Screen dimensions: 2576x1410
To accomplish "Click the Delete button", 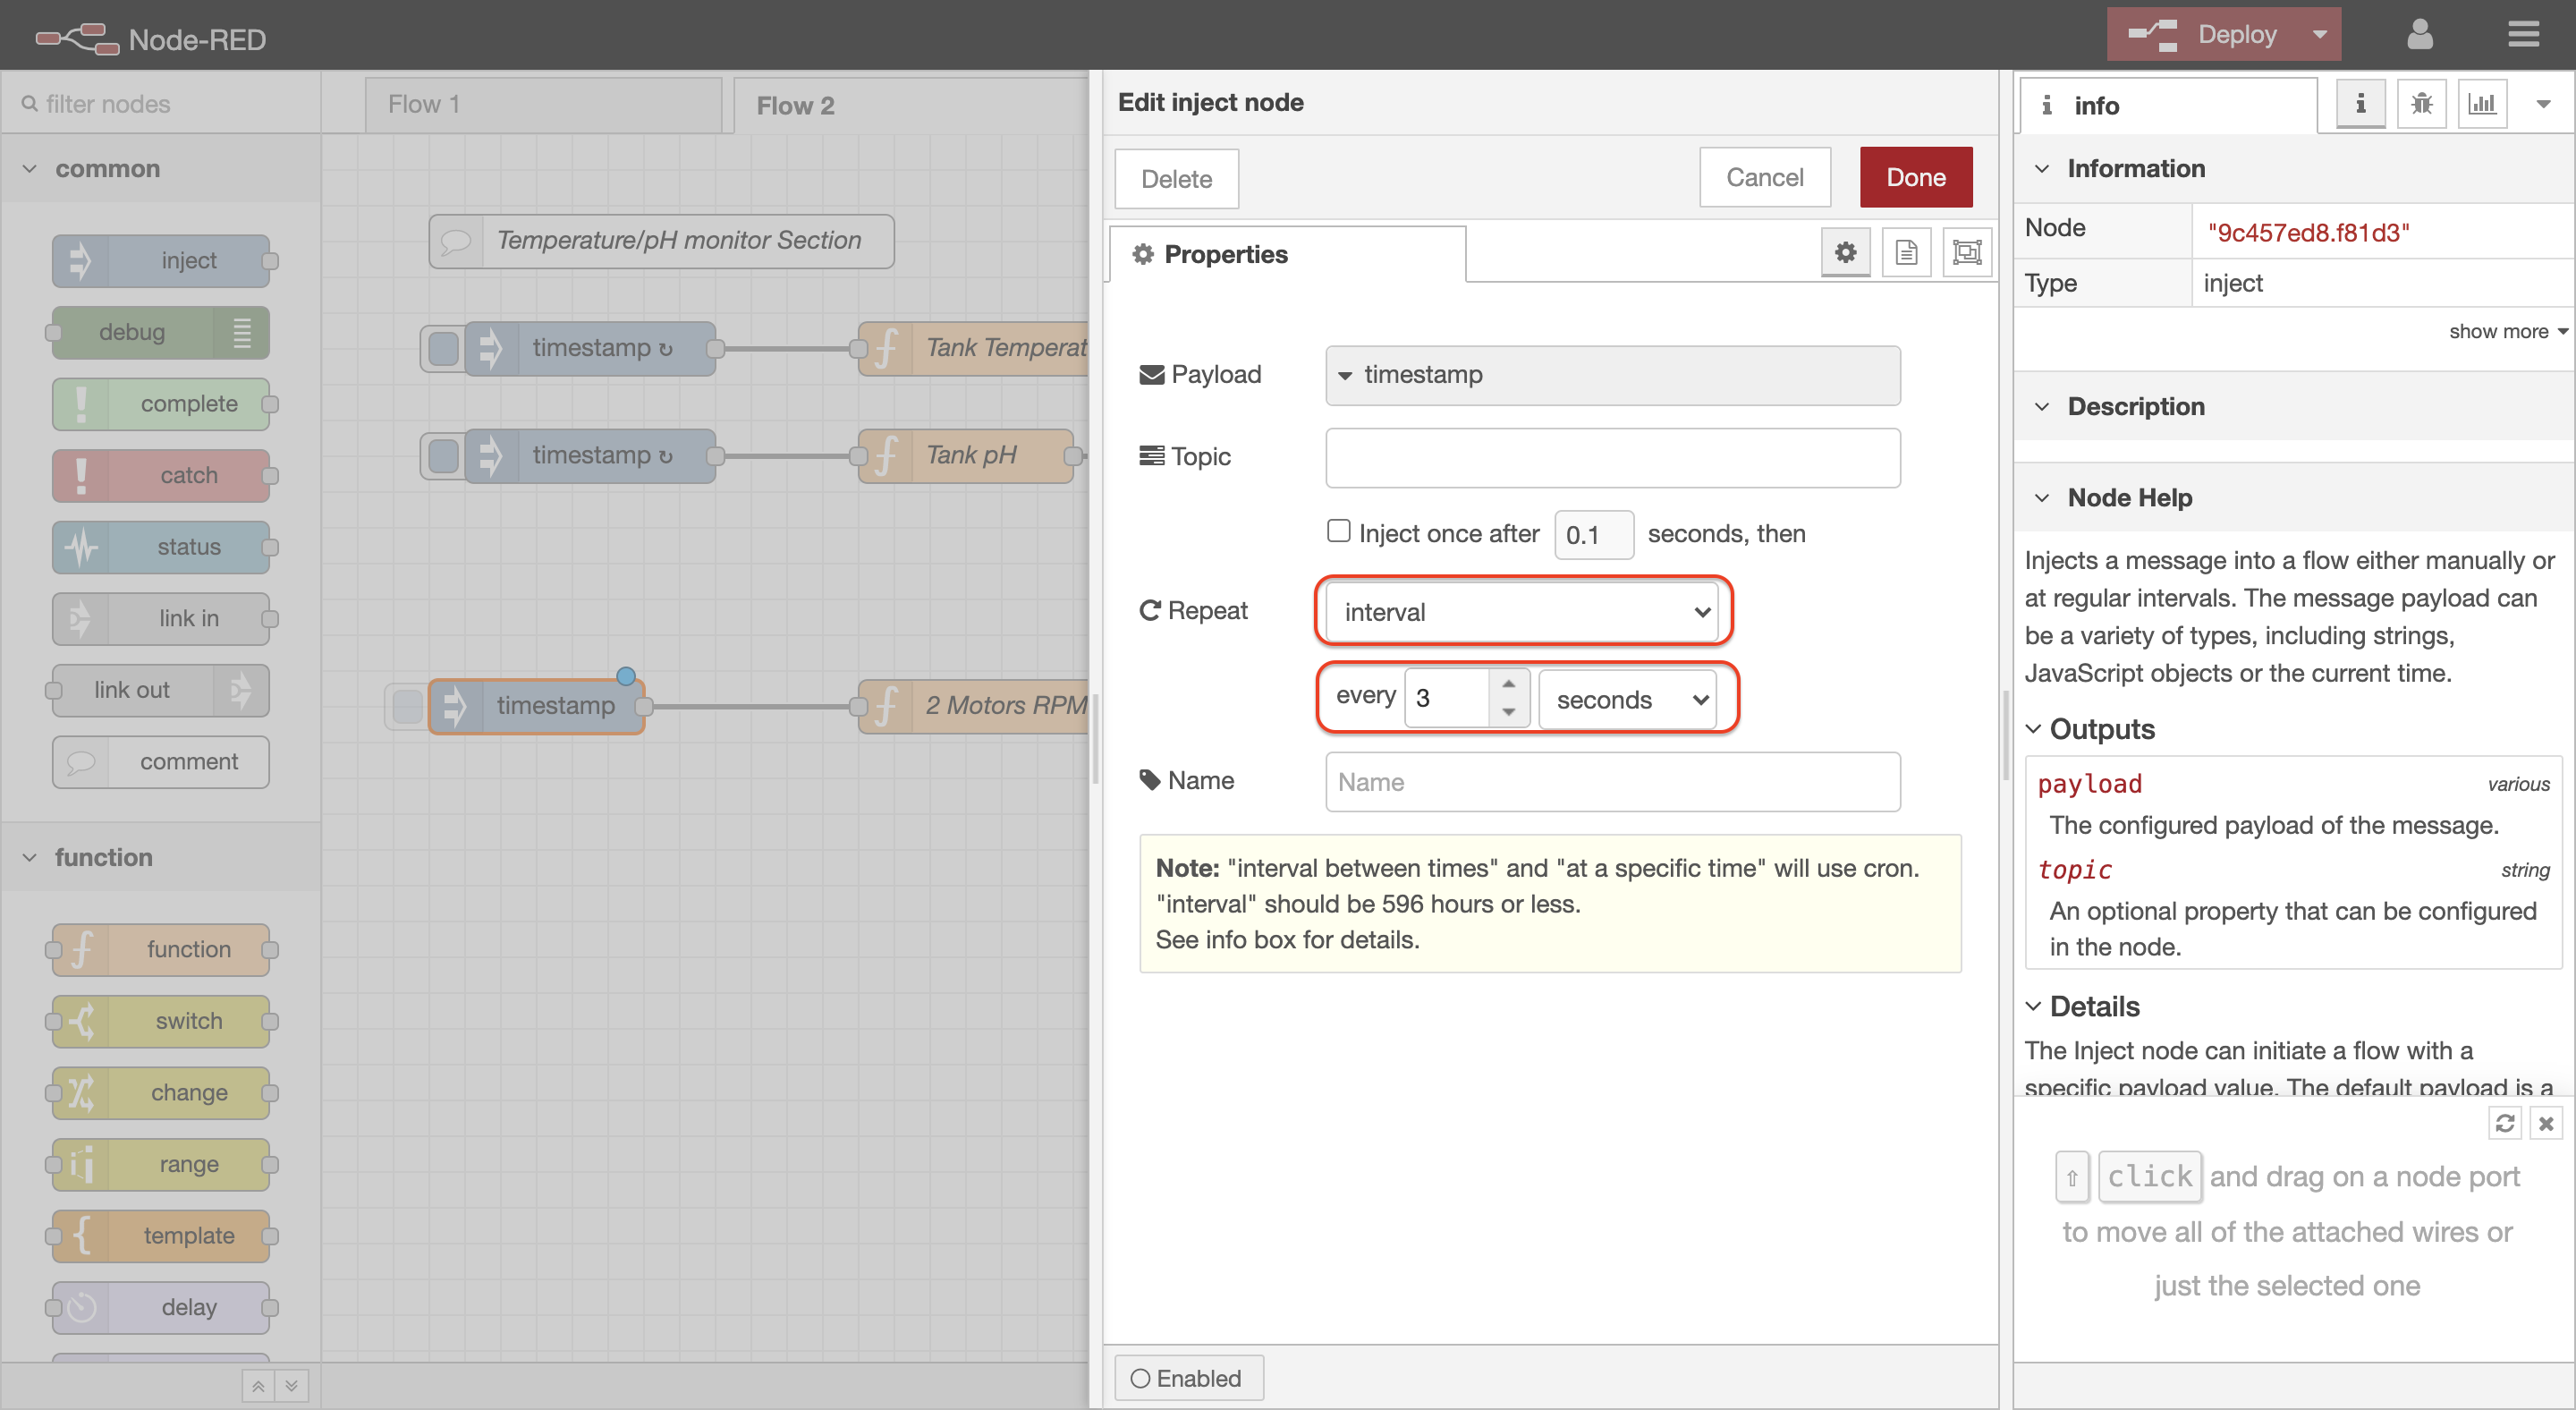I will click(x=1176, y=179).
